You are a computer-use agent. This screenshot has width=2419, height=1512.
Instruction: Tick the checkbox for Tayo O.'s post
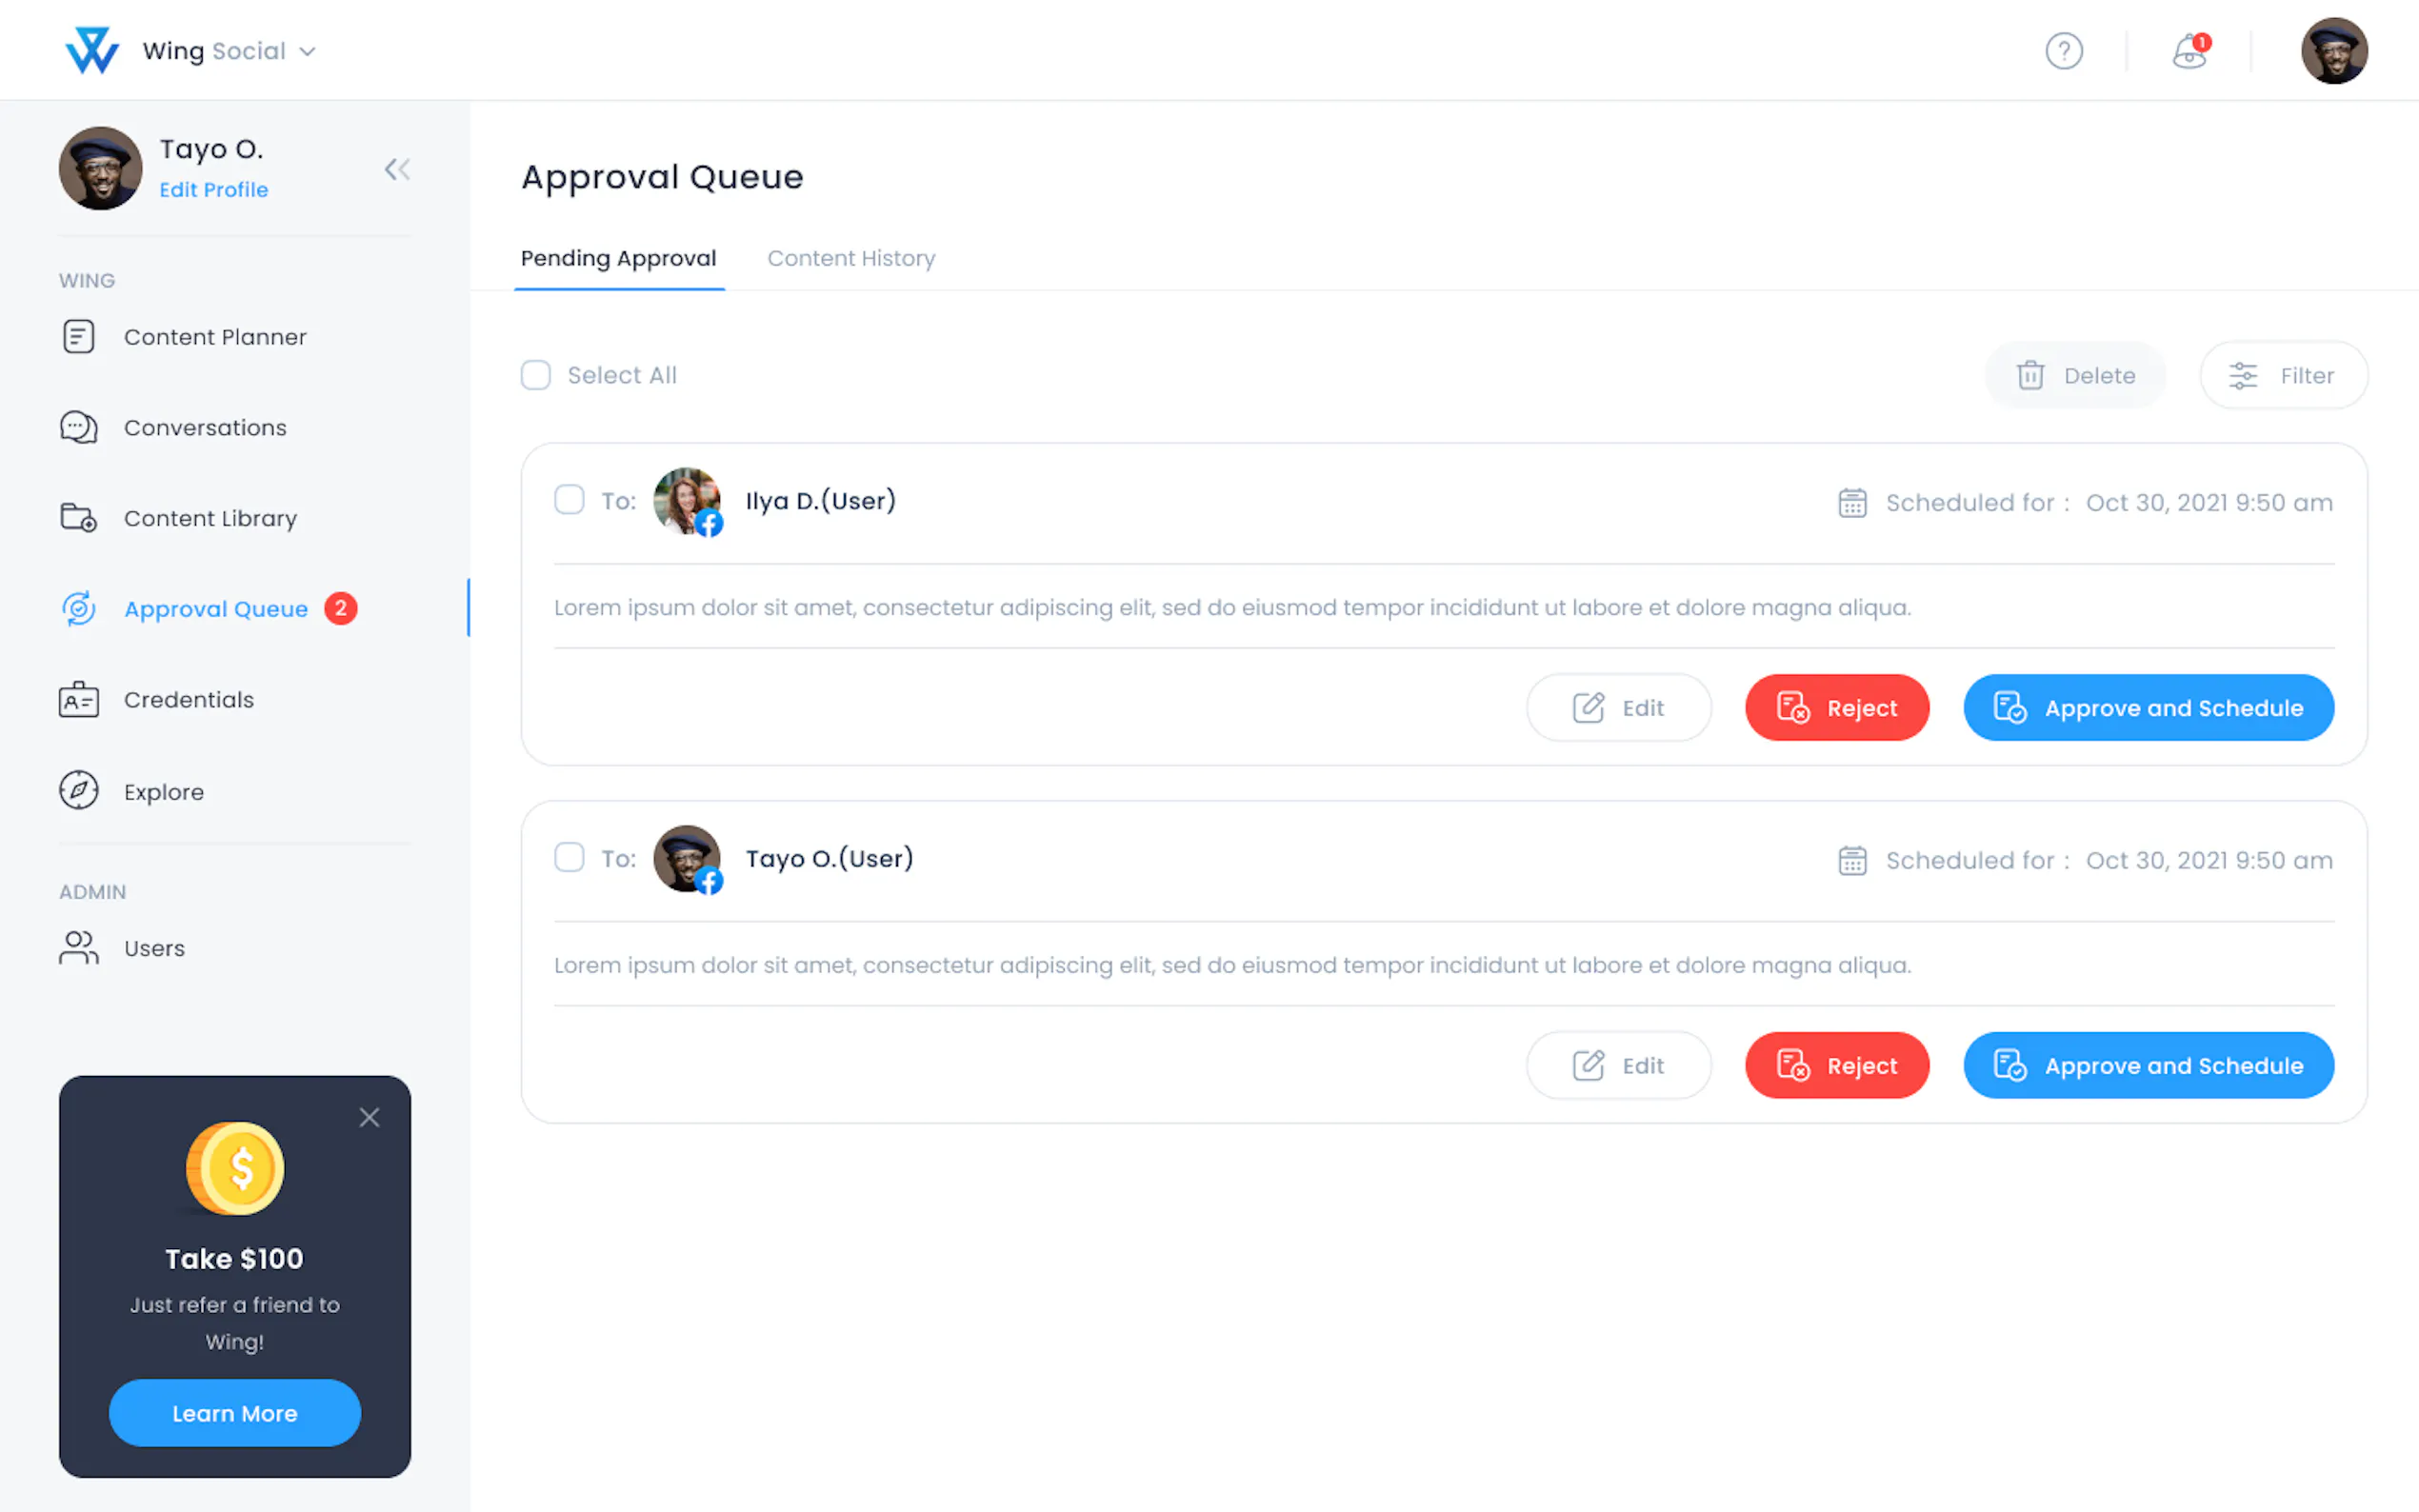point(569,858)
